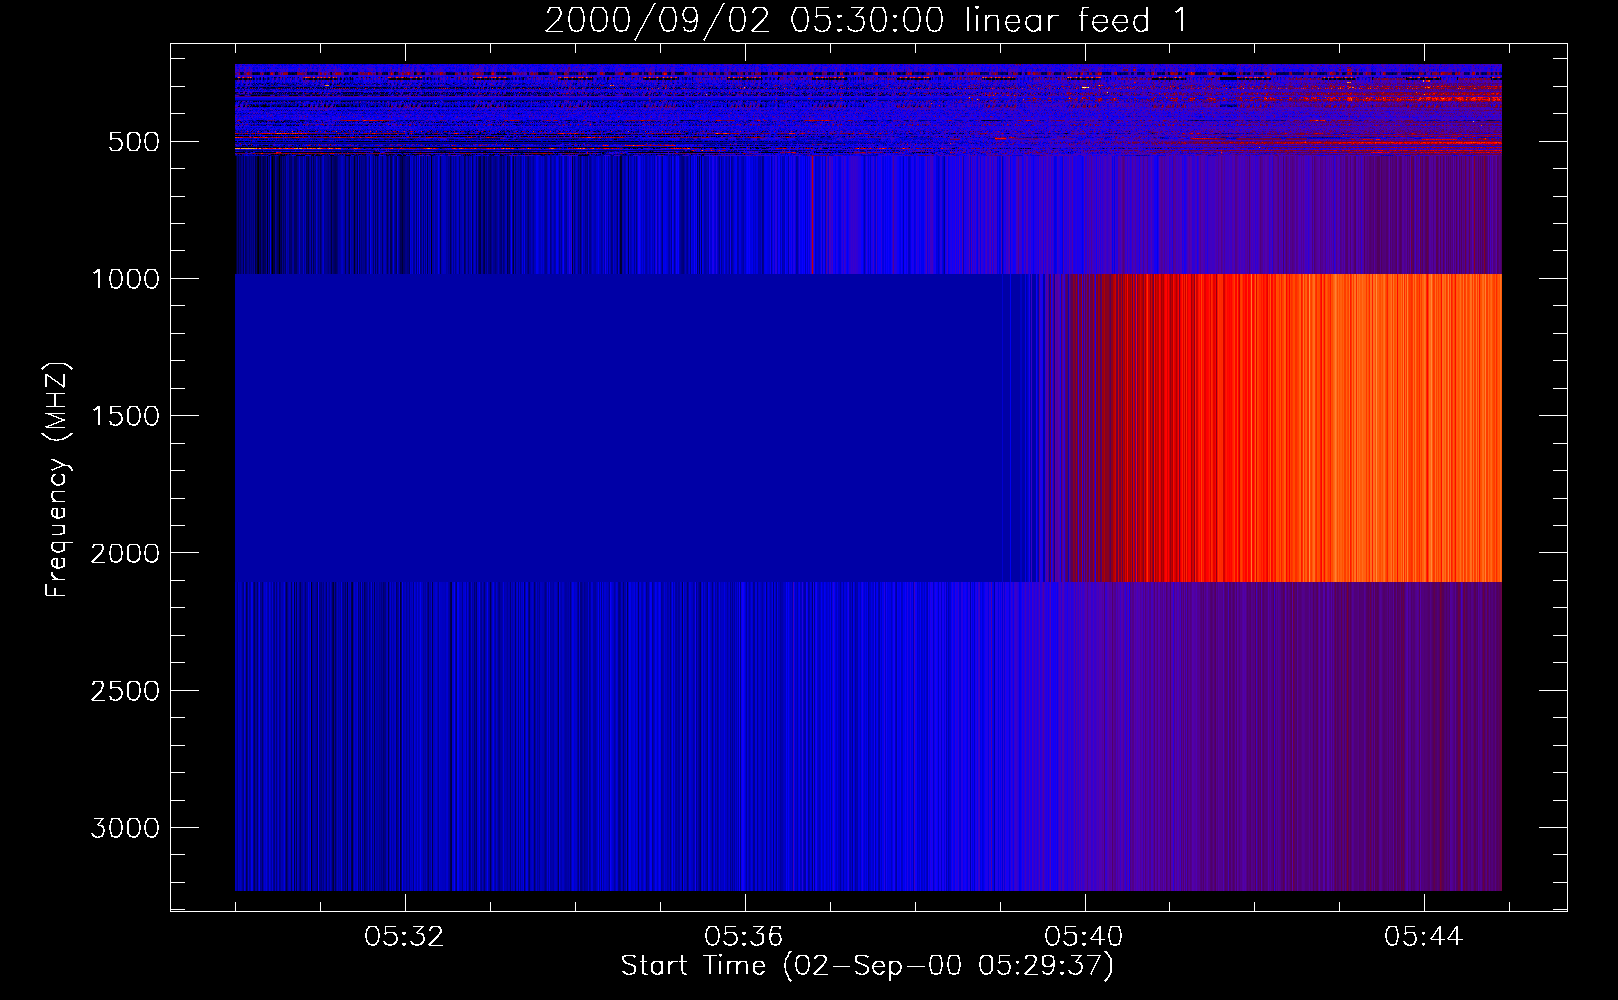Screen dimensions: 1618x1000
Task: Click the 1500 frequency tick label
Action: [x=125, y=416]
